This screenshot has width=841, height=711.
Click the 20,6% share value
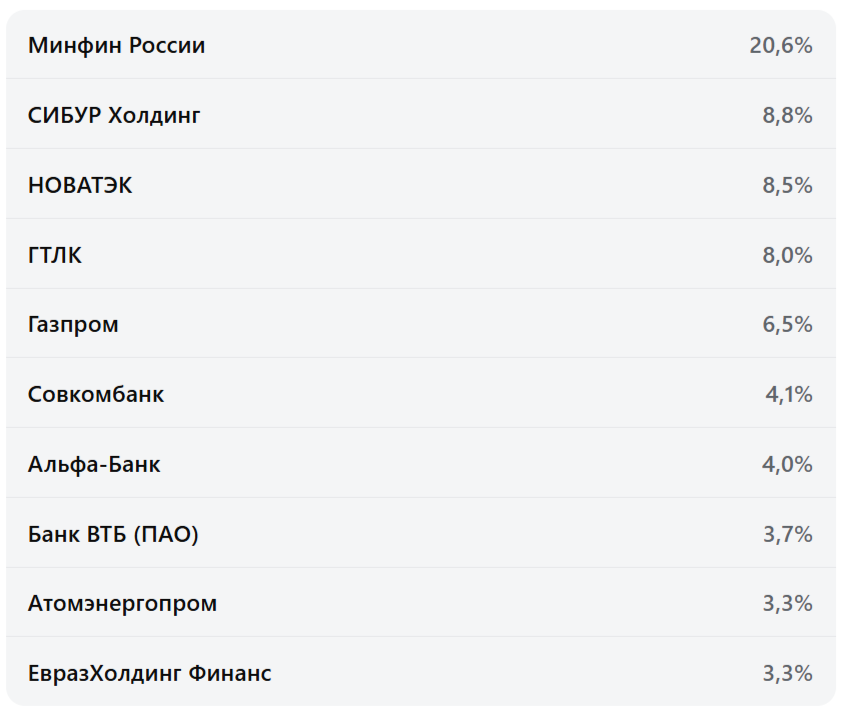780,45
